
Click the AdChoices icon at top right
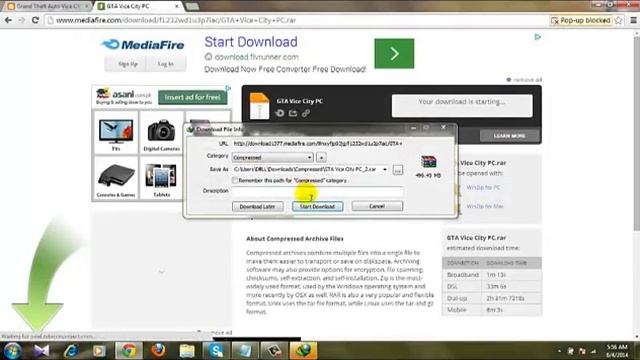[x=538, y=37]
